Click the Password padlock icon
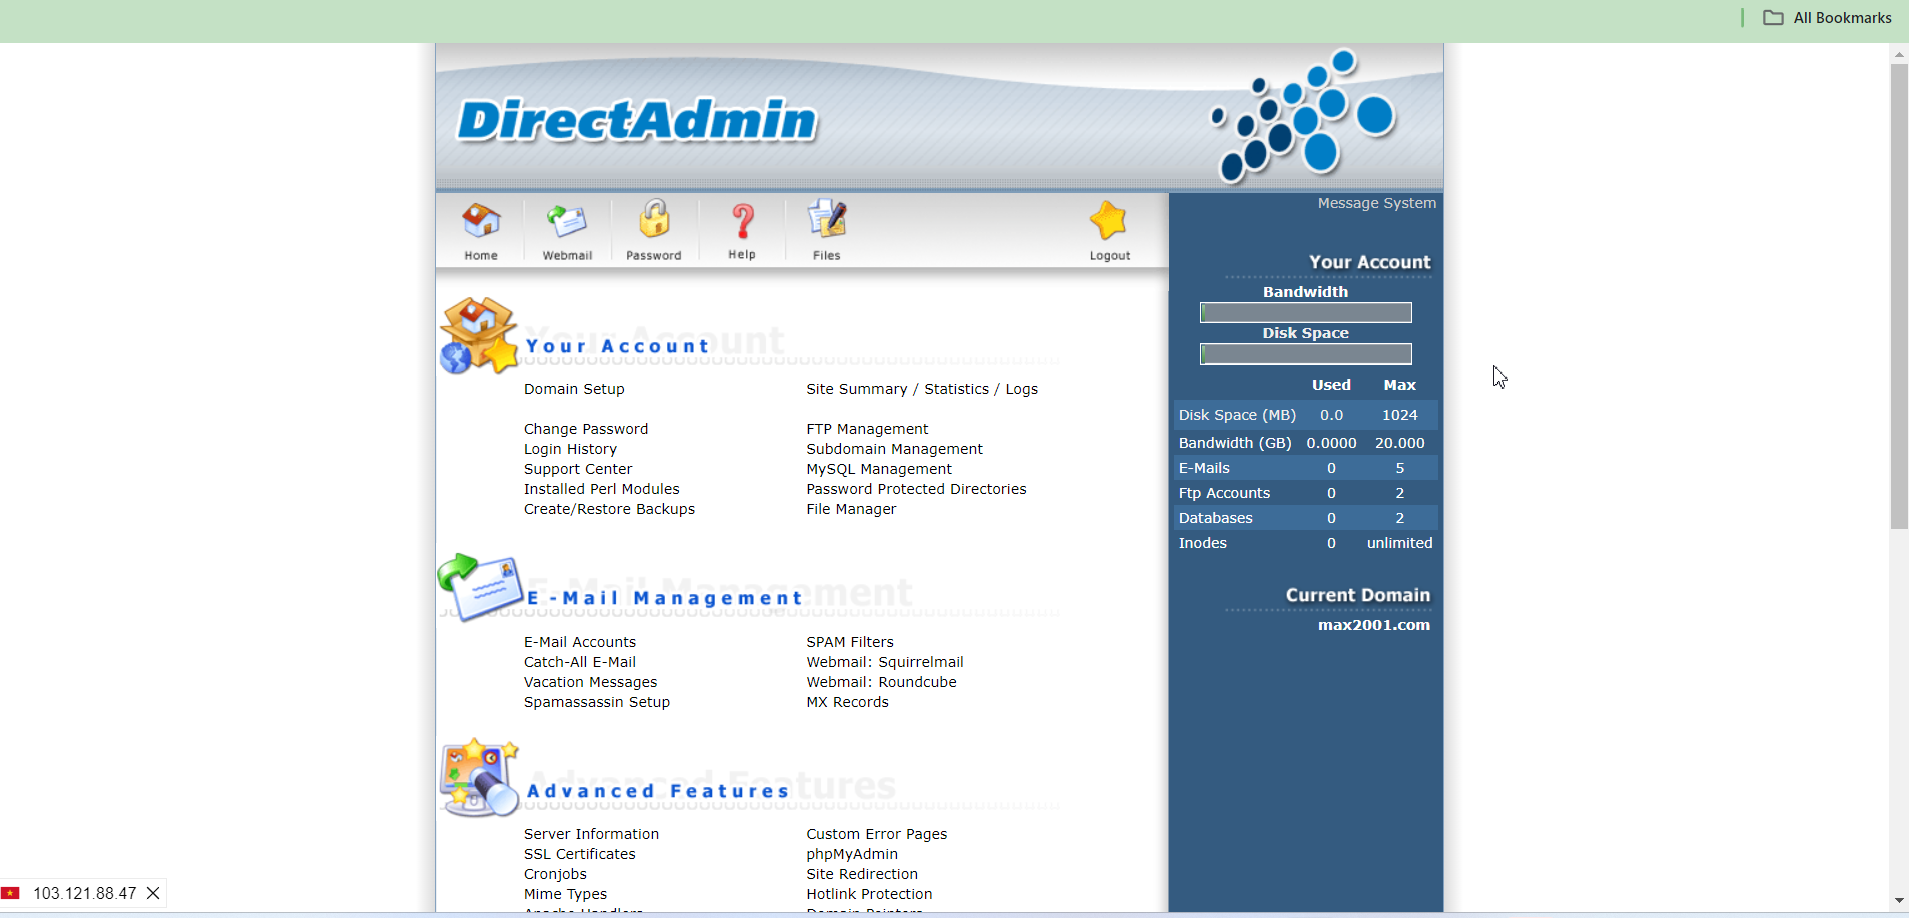Screen dimensions: 1909x918 [x=654, y=219]
